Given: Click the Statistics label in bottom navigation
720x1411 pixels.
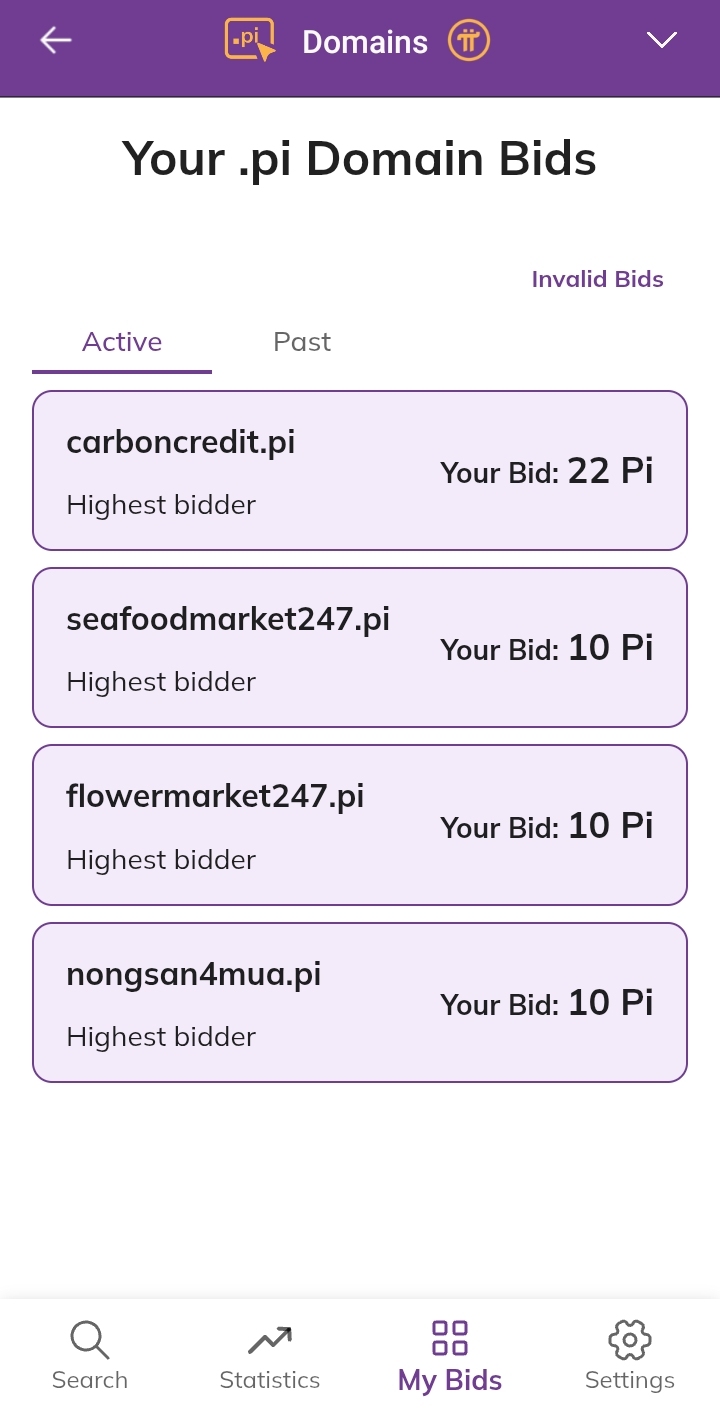Looking at the screenshot, I should tap(270, 1380).
